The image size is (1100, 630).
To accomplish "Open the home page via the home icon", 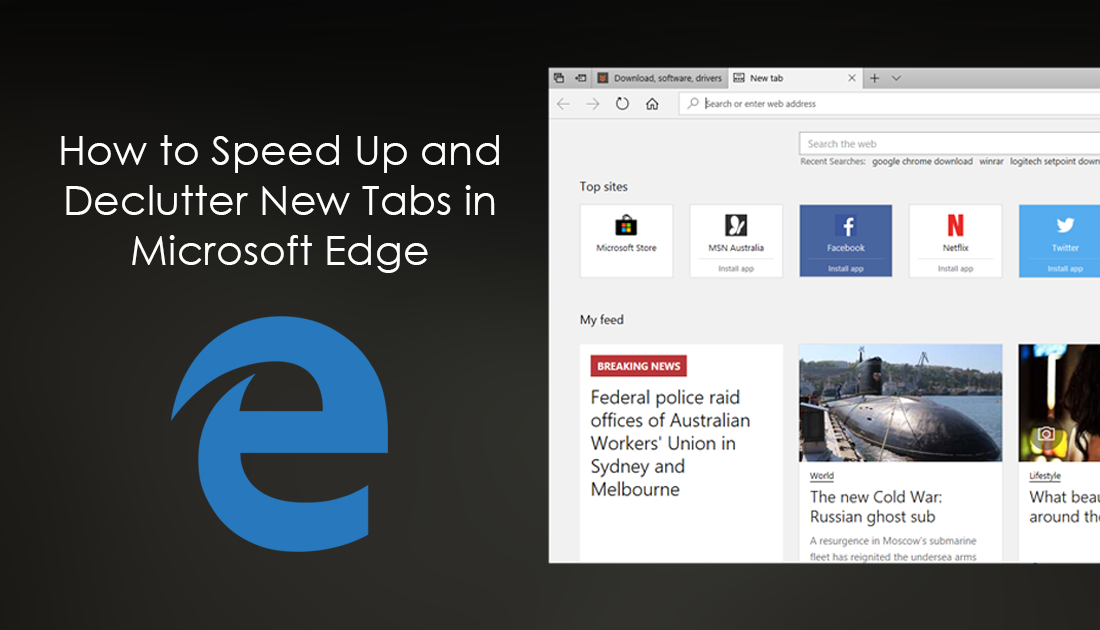I will coord(652,104).
